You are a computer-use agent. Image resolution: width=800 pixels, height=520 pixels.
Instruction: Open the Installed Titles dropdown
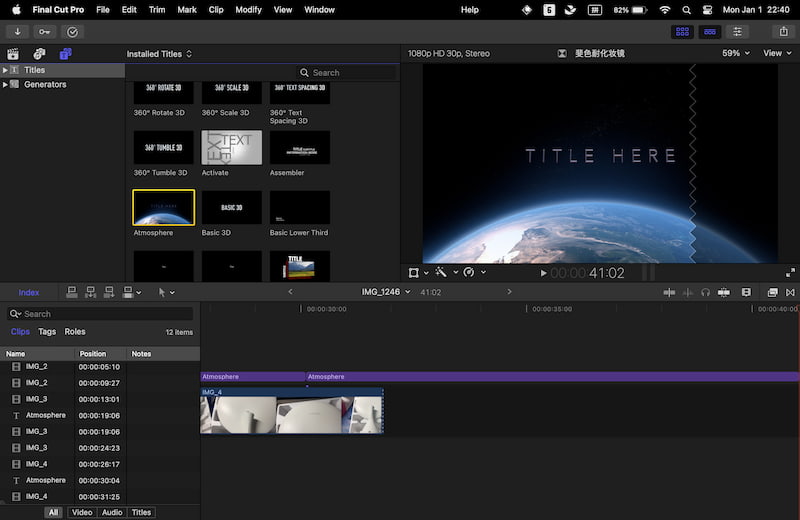pos(159,54)
